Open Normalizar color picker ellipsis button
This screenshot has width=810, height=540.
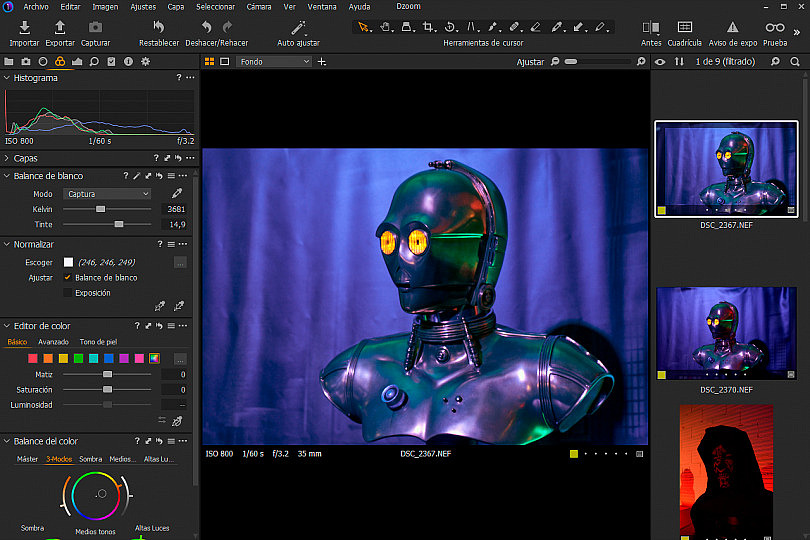(x=180, y=263)
